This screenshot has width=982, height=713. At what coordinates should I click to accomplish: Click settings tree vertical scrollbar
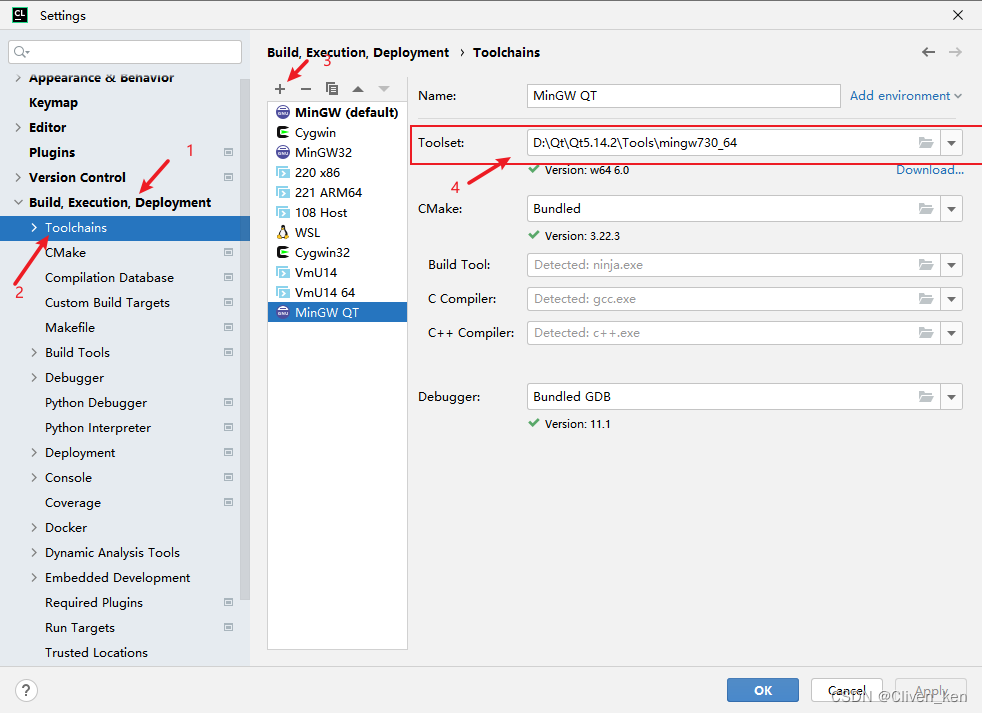point(245,338)
